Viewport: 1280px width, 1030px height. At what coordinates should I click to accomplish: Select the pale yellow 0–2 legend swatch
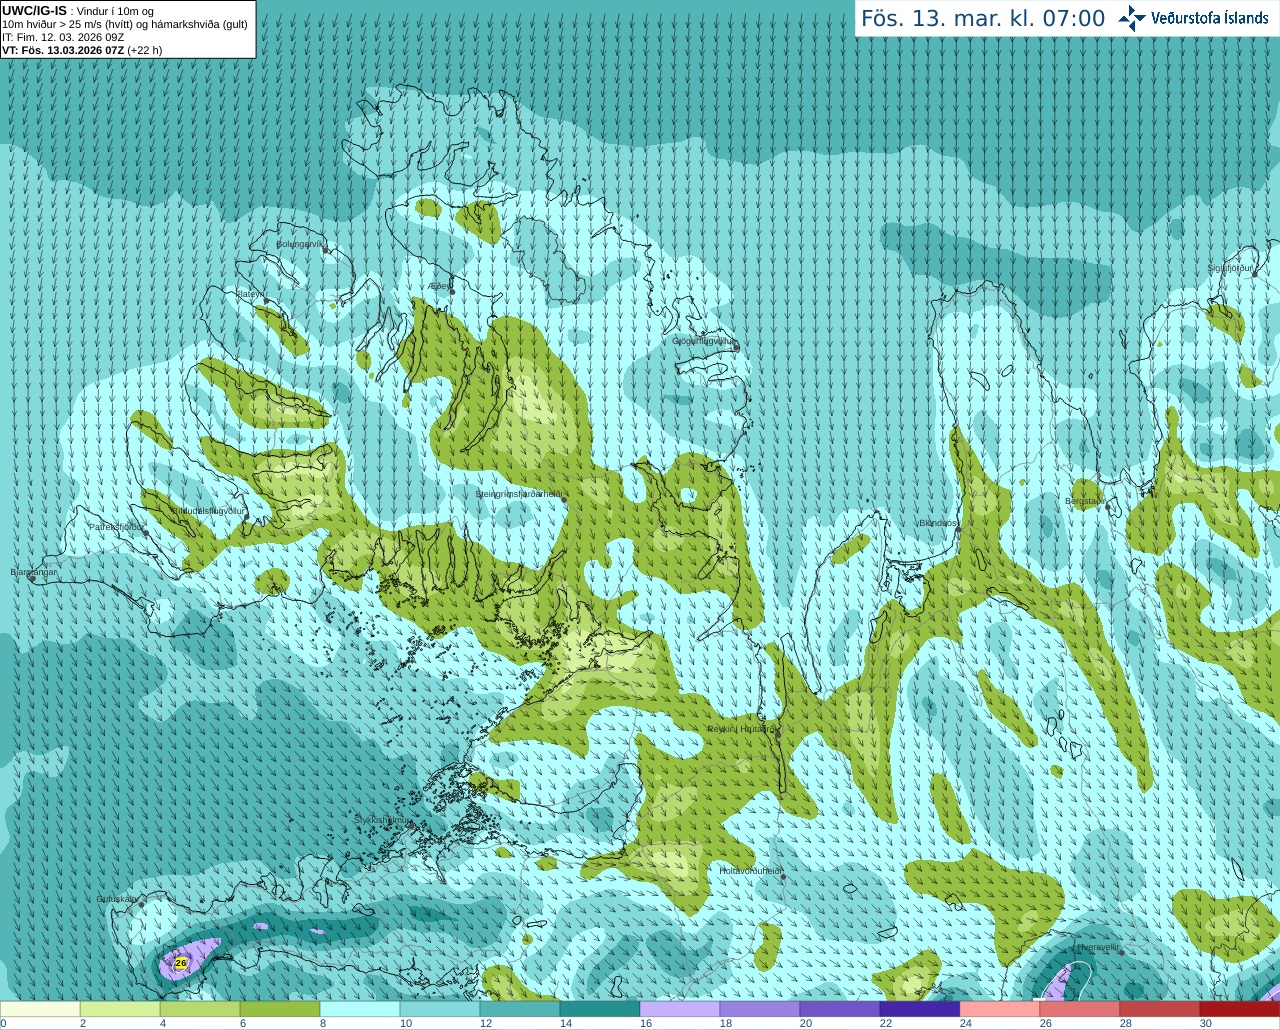click(x=40, y=1009)
